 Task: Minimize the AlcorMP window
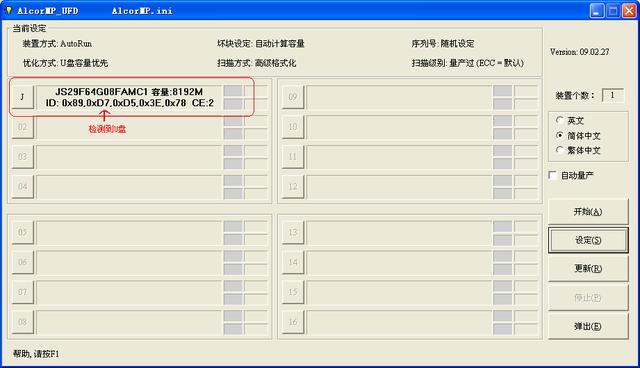597,11
